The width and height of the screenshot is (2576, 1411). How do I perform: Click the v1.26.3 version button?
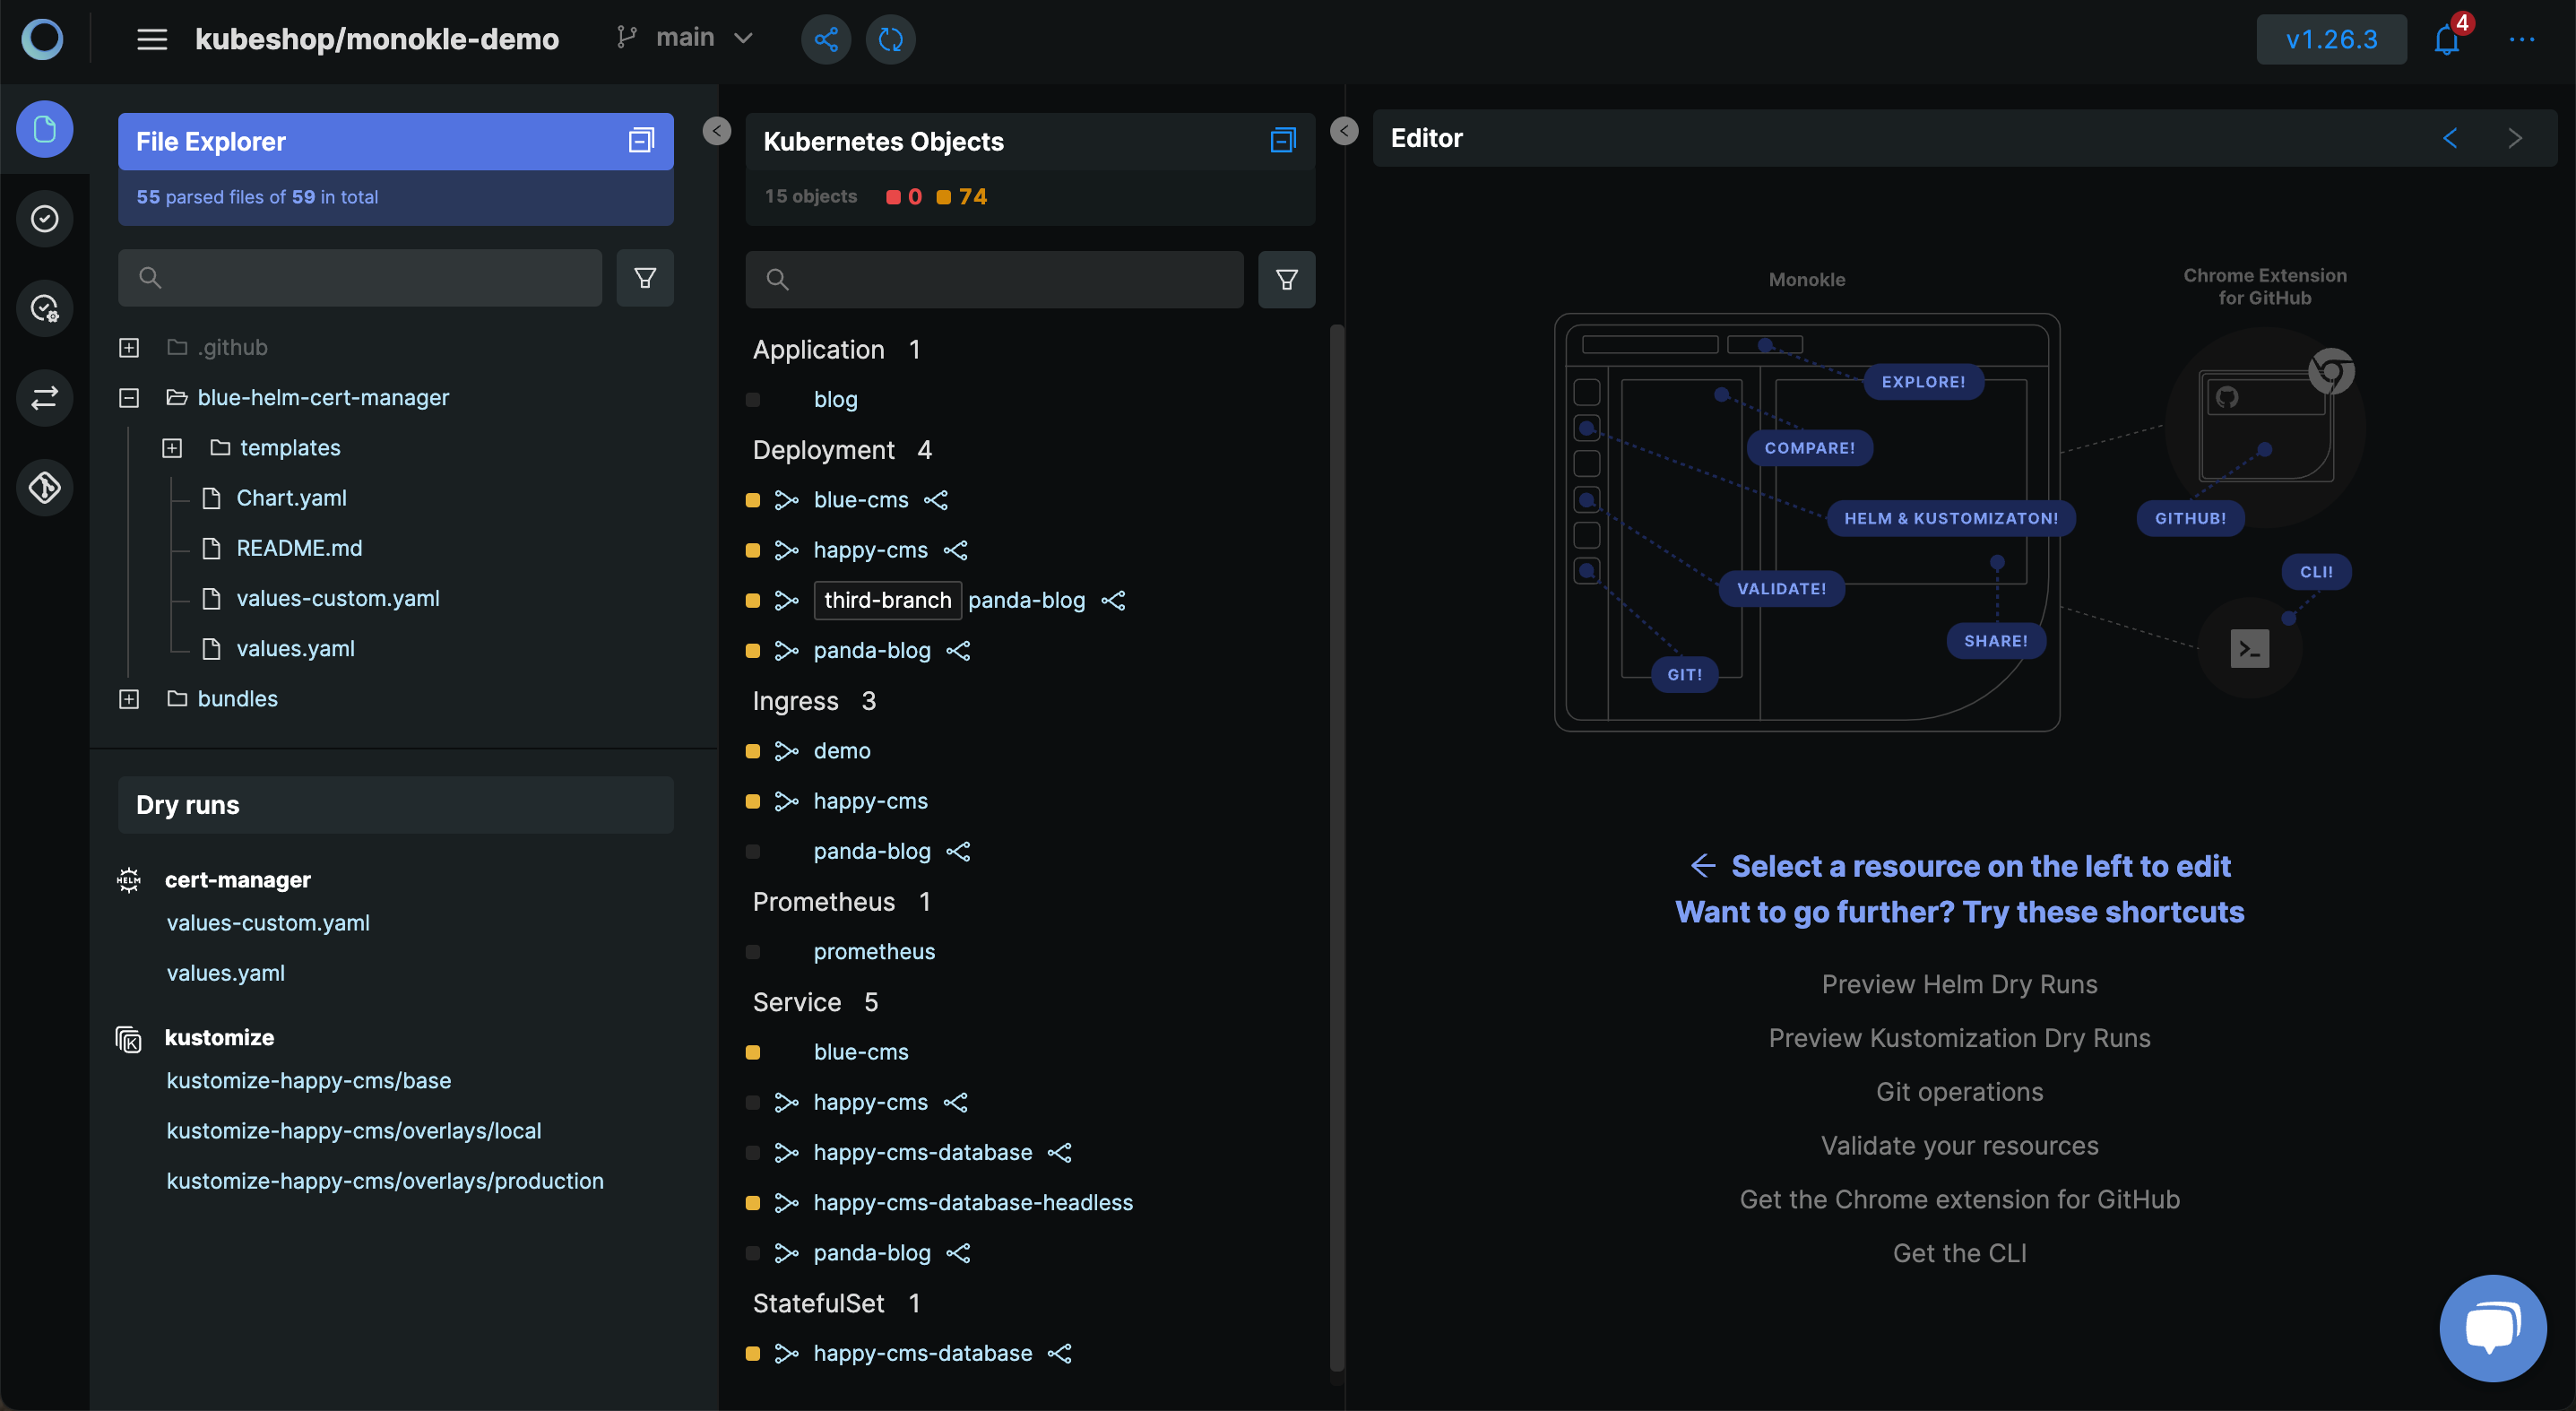[2331, 39]
